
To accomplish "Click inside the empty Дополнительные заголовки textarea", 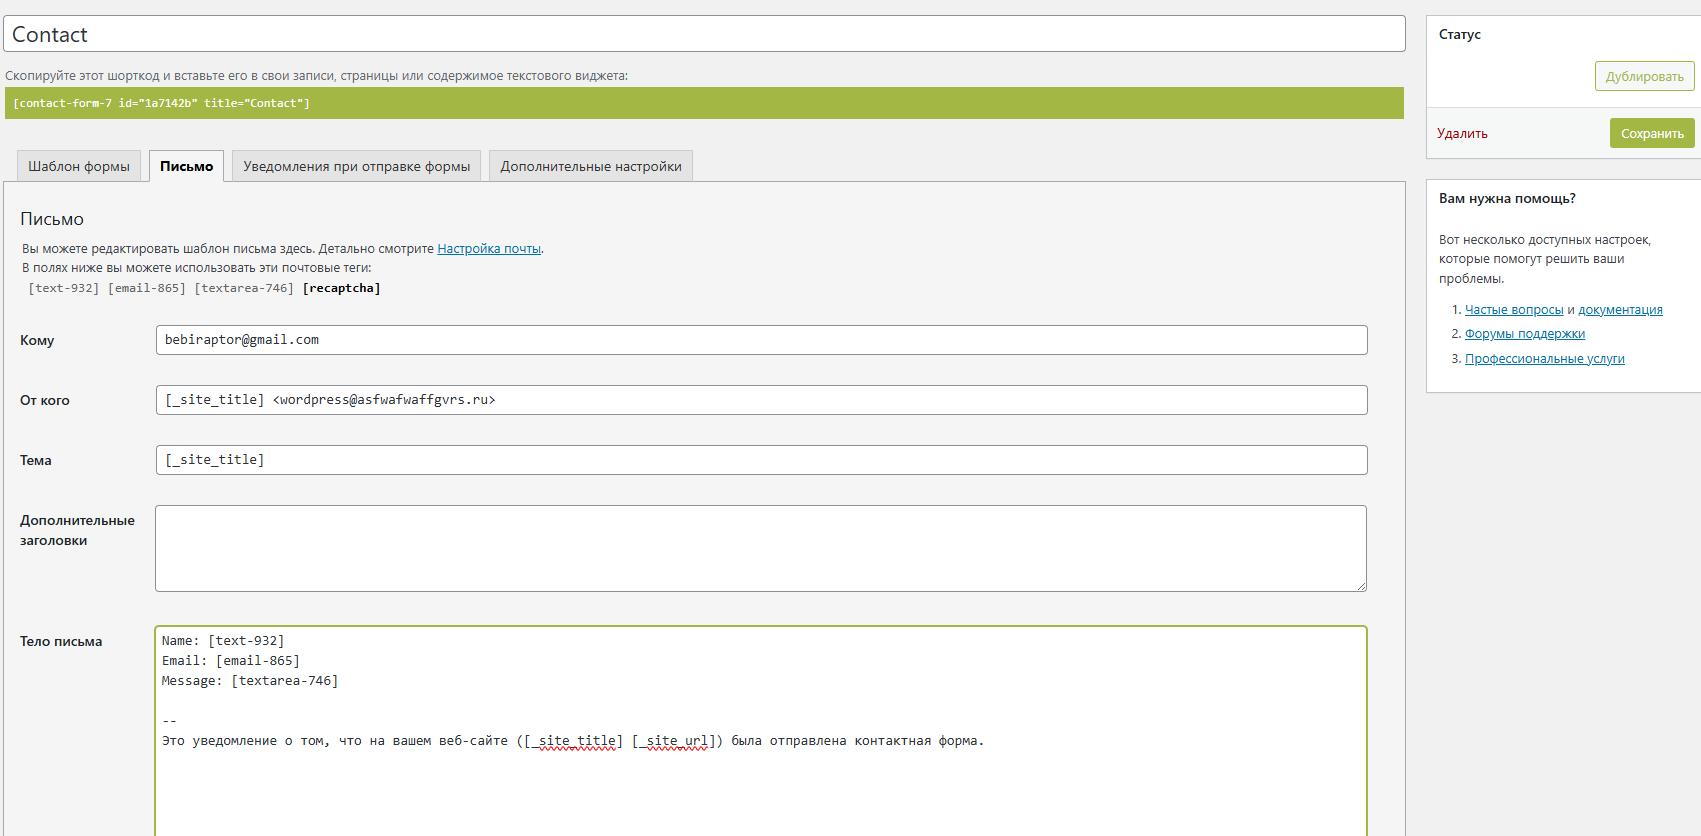I will click(761, 548).
